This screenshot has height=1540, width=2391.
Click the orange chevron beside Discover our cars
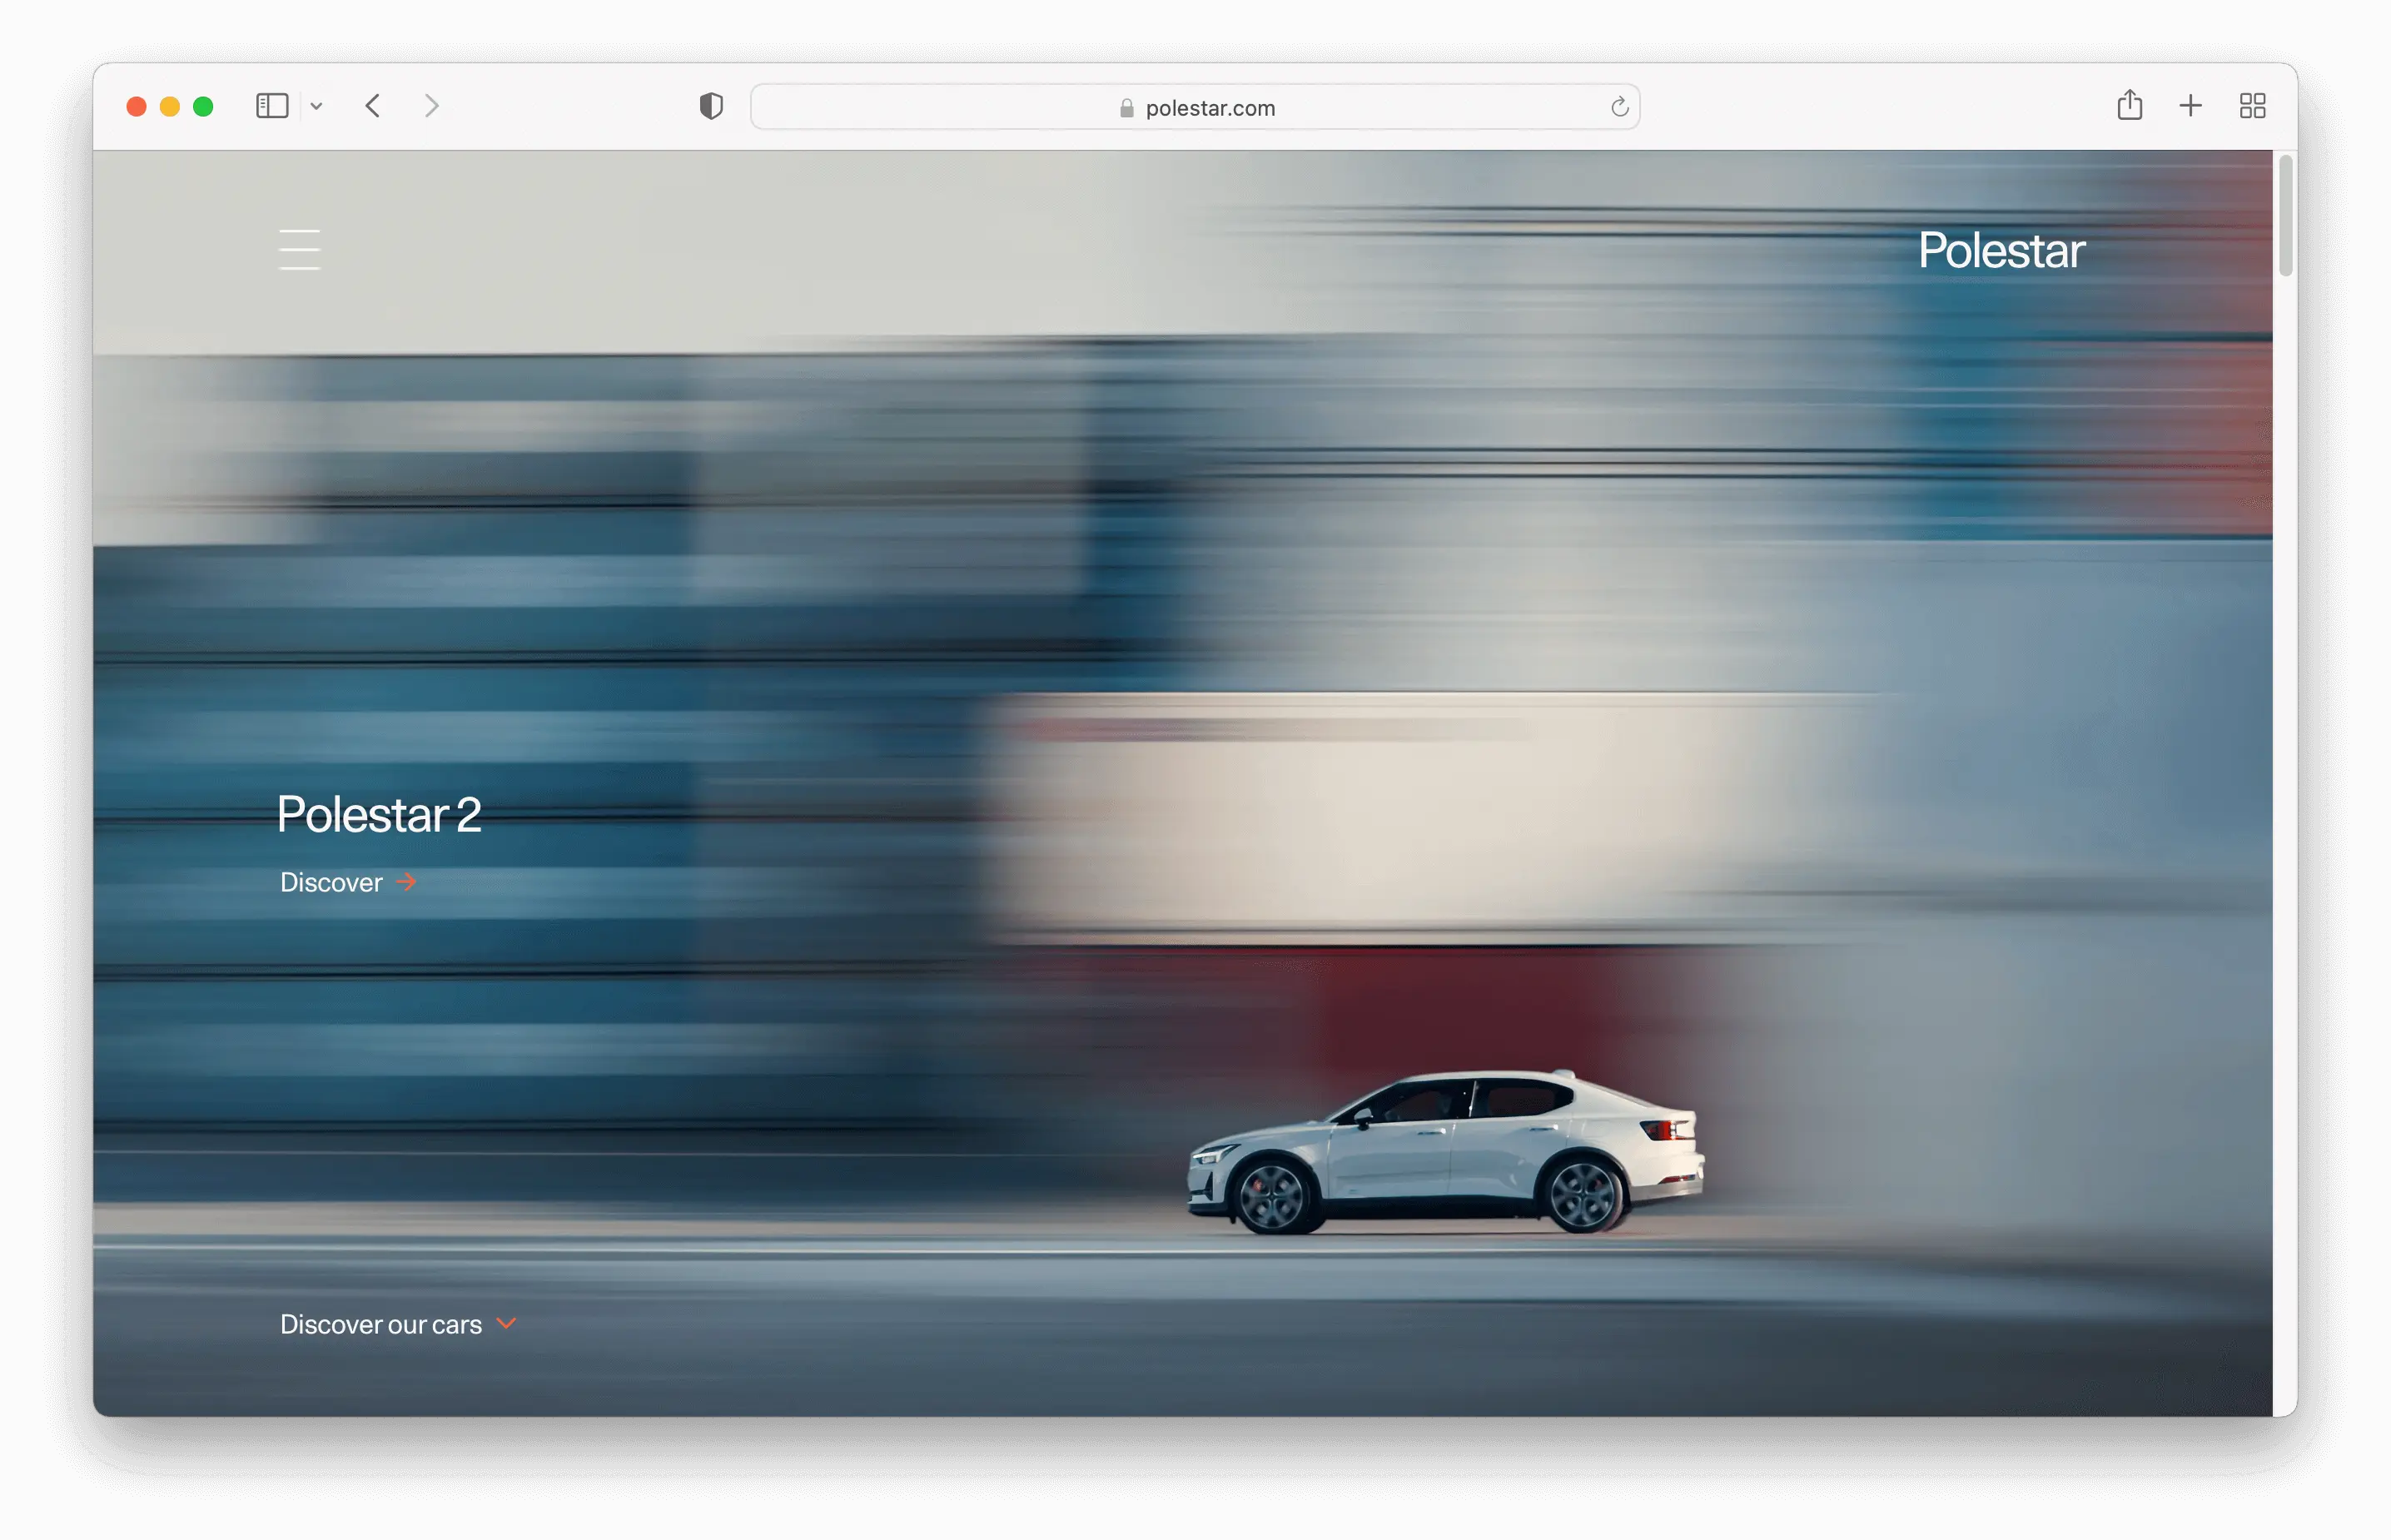[x=507, y=1323]
